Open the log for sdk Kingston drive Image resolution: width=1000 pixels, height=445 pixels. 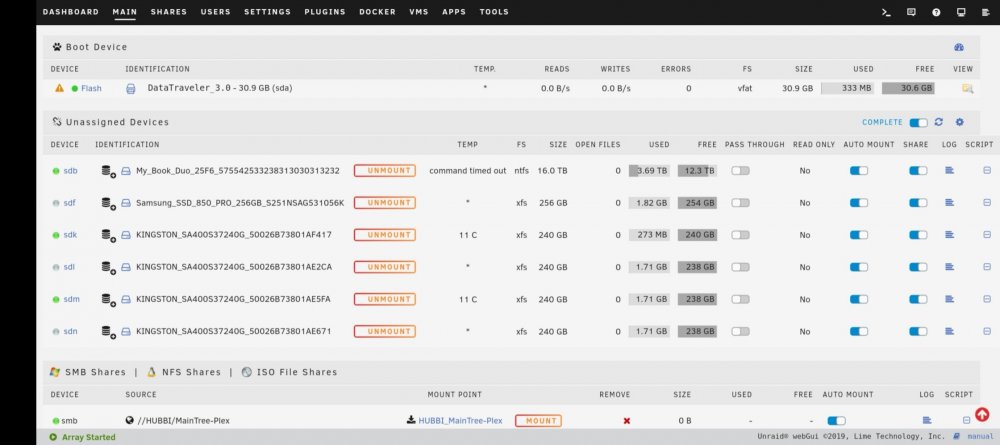coord(949,235)
